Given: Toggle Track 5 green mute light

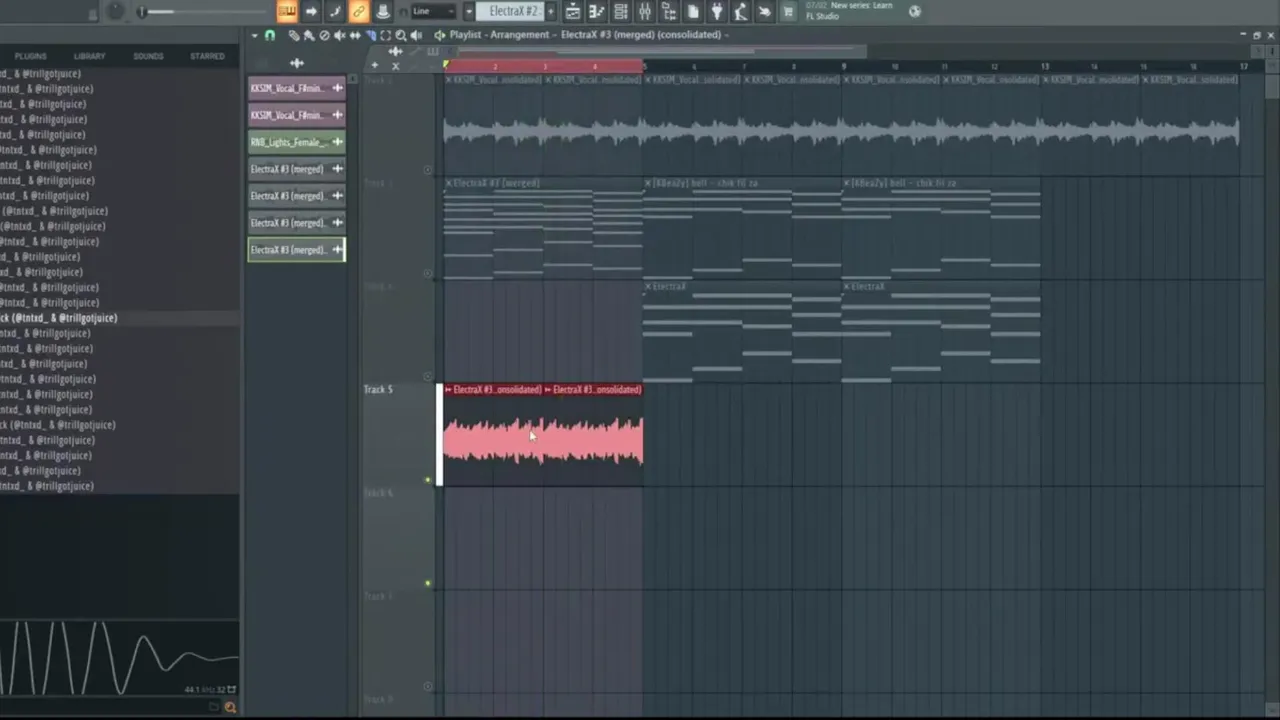Looking at the screenshot, I should pyautogui.click(x=428, y=480).
